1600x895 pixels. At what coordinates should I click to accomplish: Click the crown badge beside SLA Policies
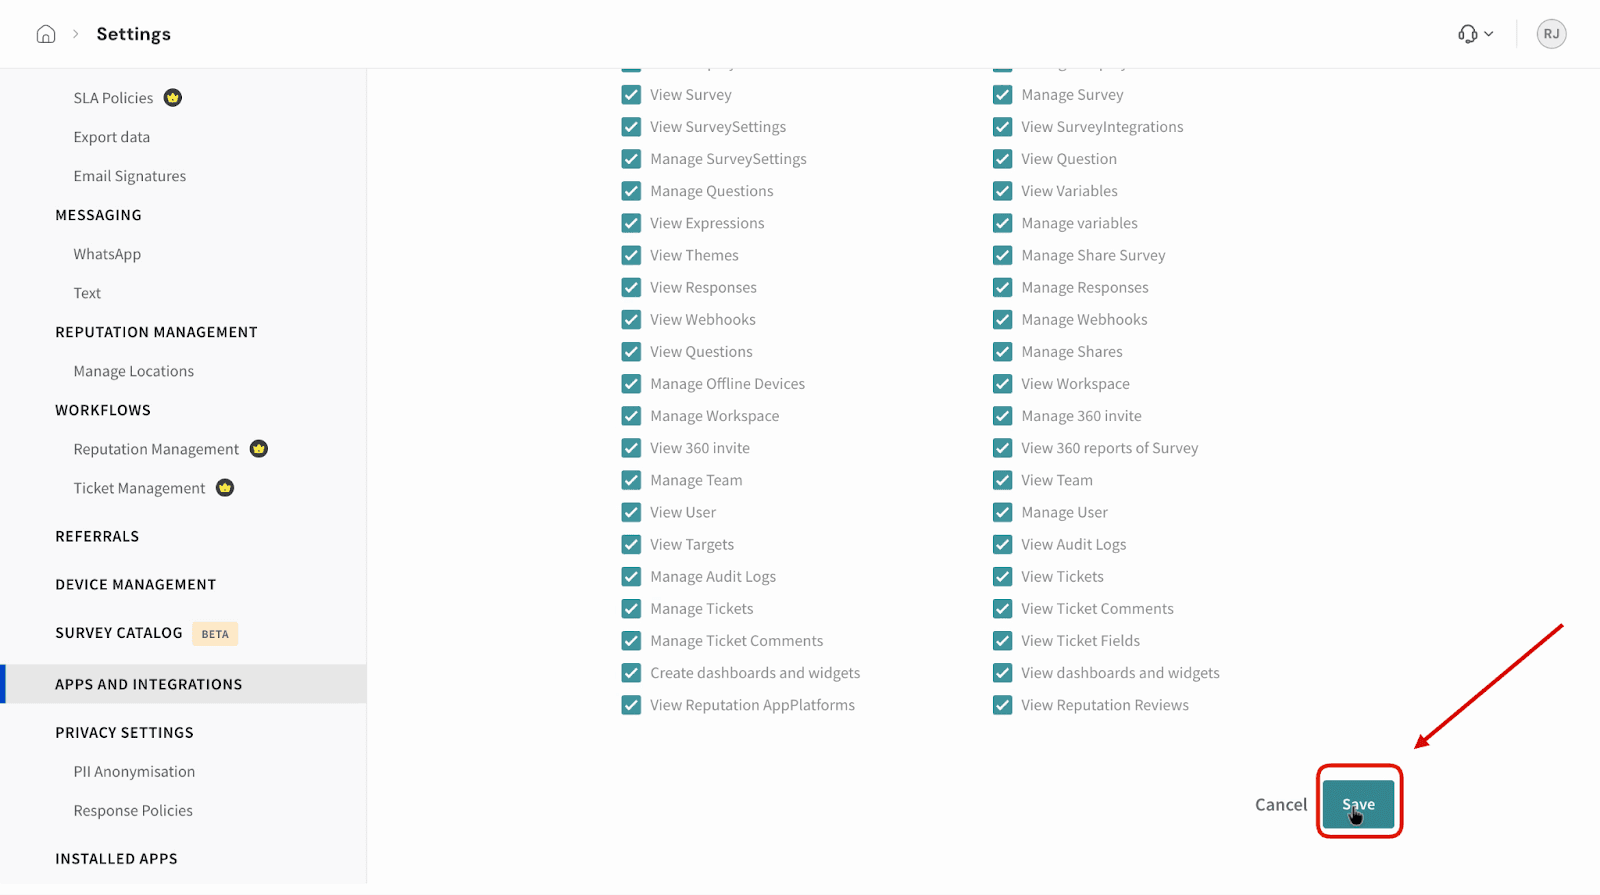click(x=173, y=98)
